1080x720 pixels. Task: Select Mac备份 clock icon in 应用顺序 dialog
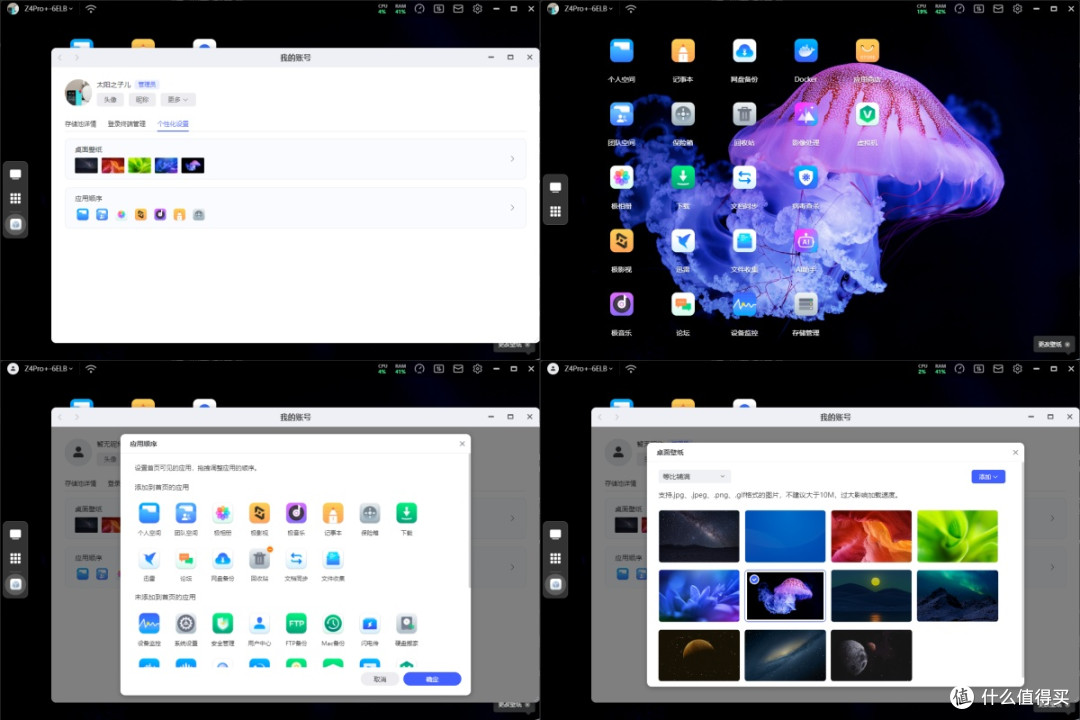pos(333,624)
